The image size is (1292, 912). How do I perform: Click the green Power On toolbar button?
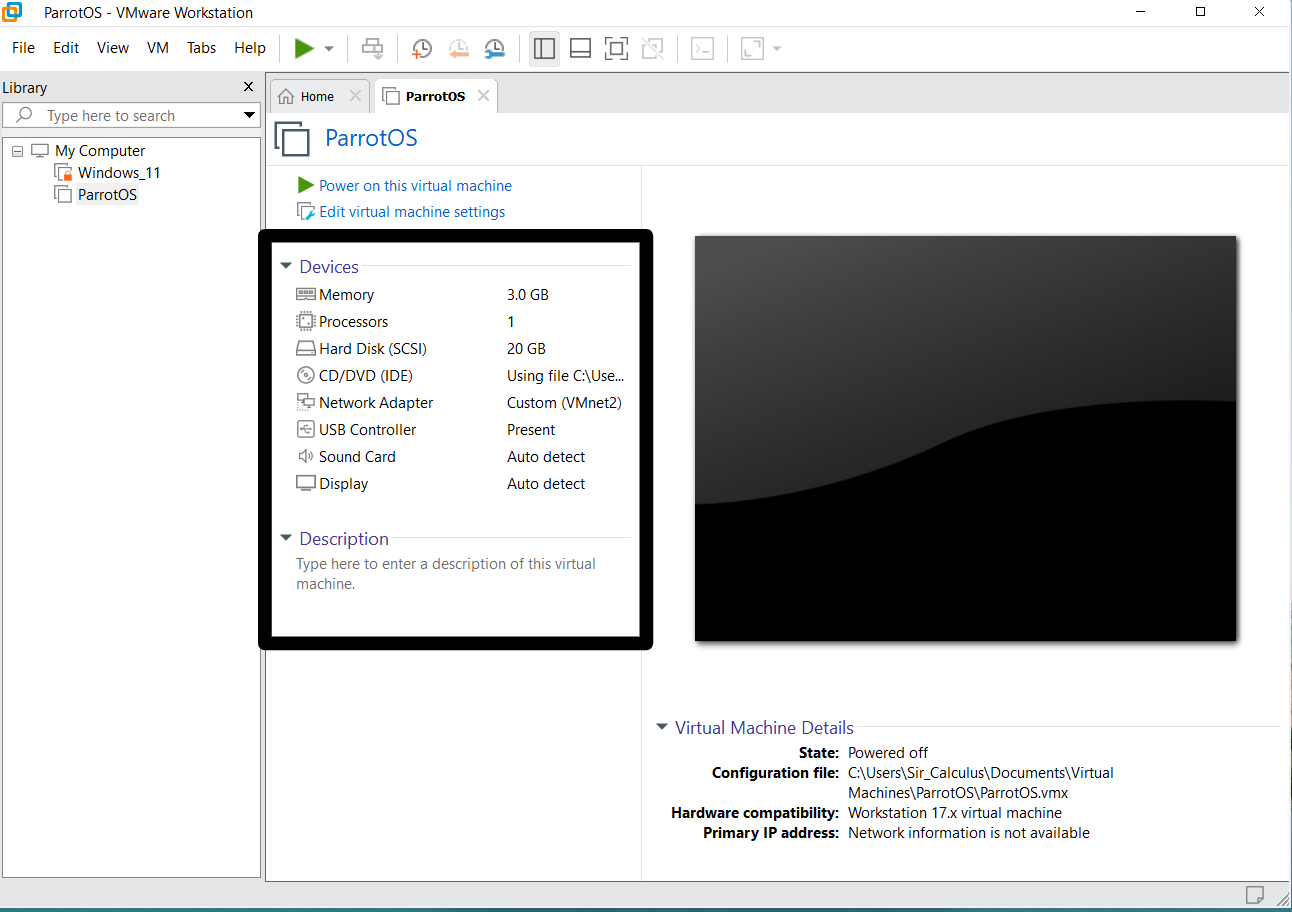[x=304, y=48]
